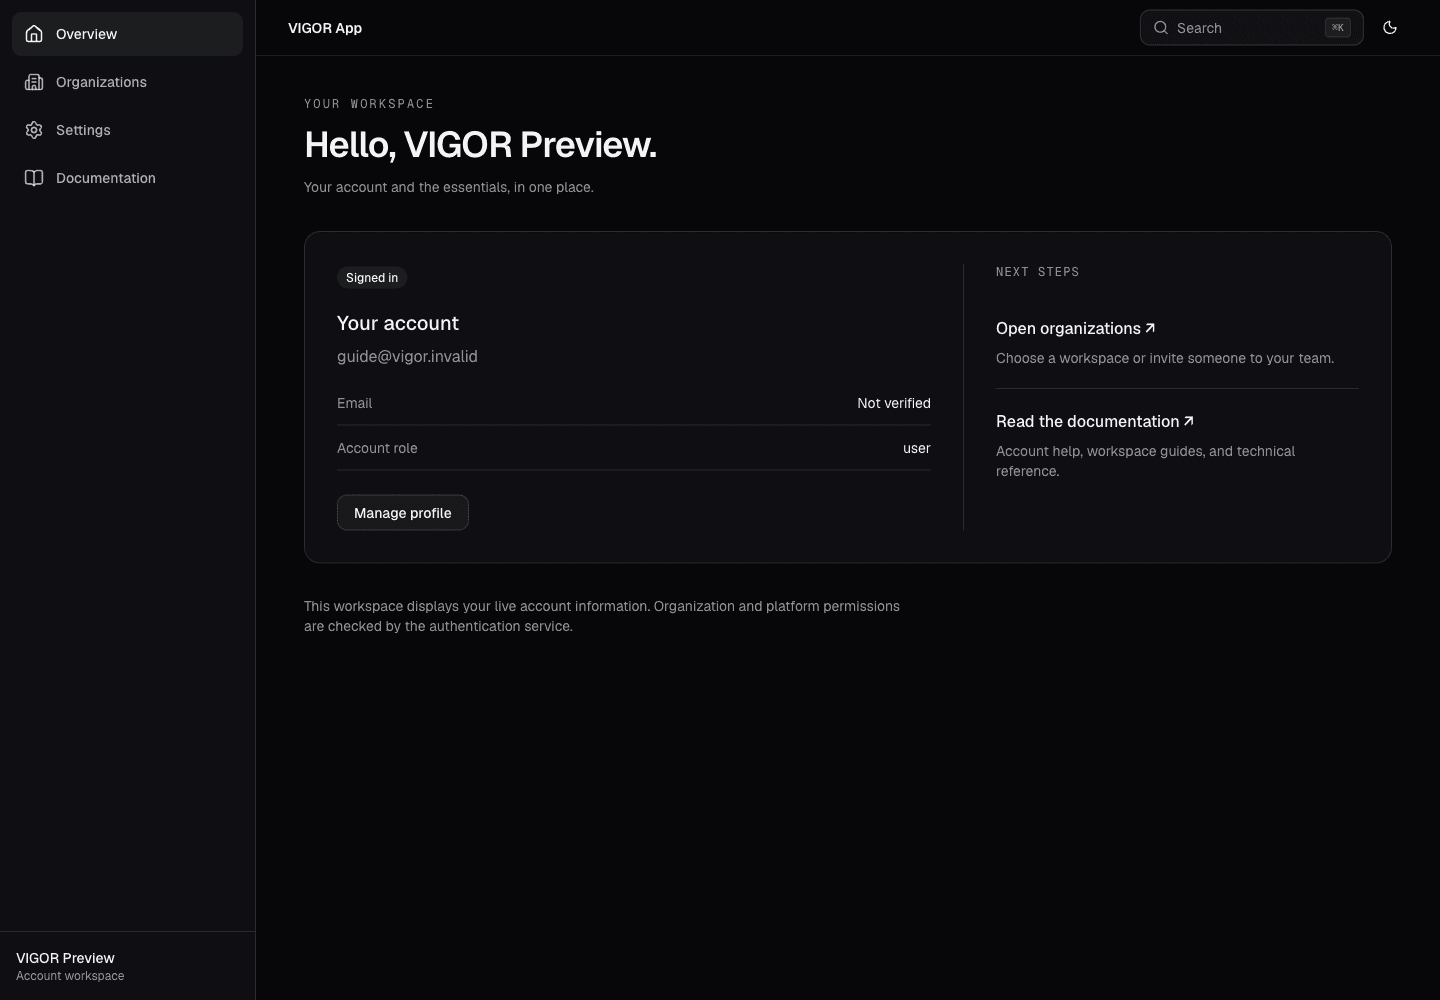
Task: Click the Account role label
Action: 377,448
